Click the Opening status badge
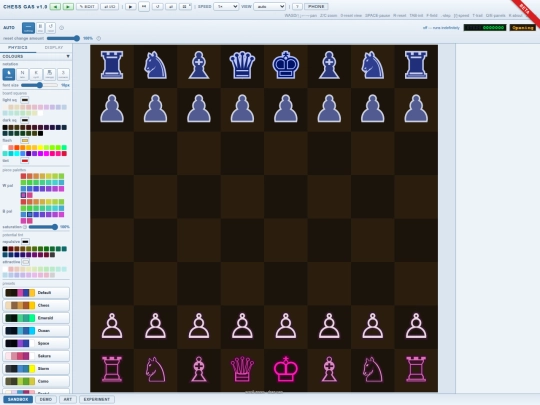The width and height of the screenshot is (540, 405). 523,28
